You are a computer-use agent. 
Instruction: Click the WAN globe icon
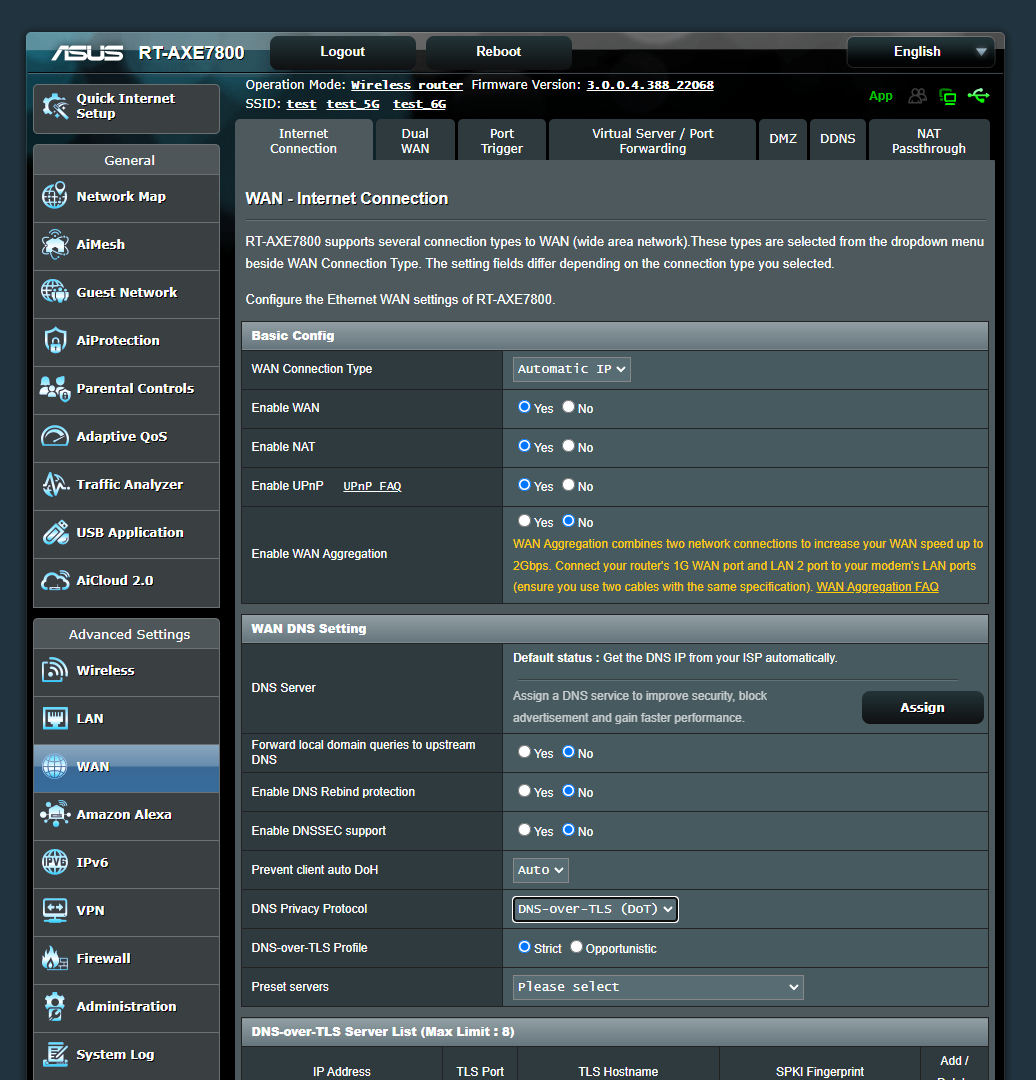pos(55,766)
